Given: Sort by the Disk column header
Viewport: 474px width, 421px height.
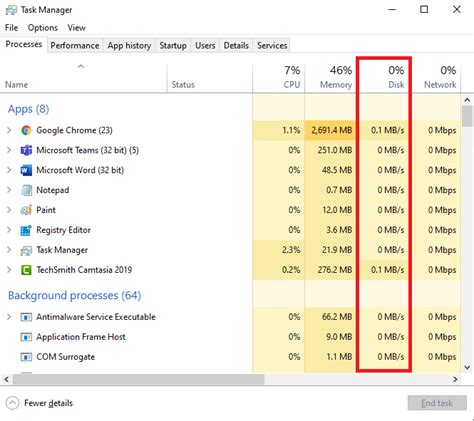Looking at the screenshot, I should [x=383, y=77].
